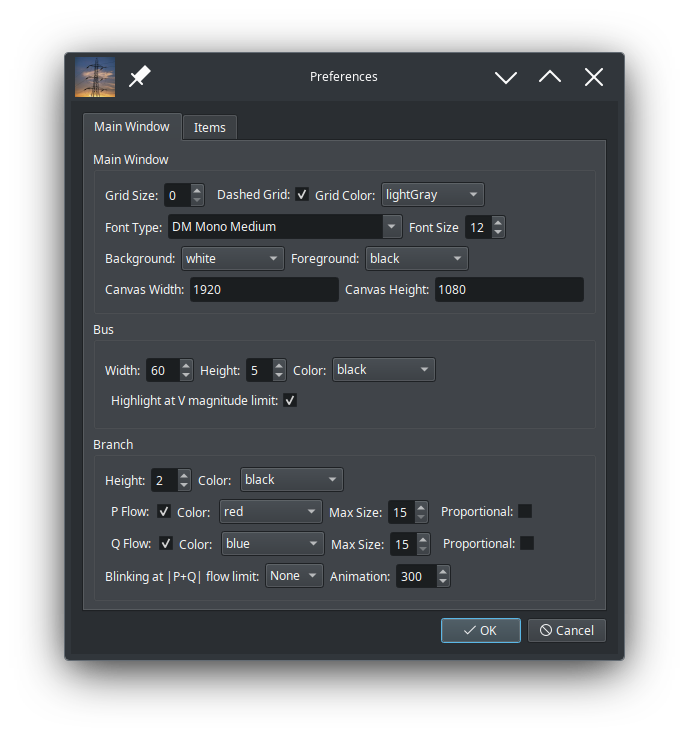Increase the Bus Width value
Screen dimensions: 689x737
pos(186,365)
